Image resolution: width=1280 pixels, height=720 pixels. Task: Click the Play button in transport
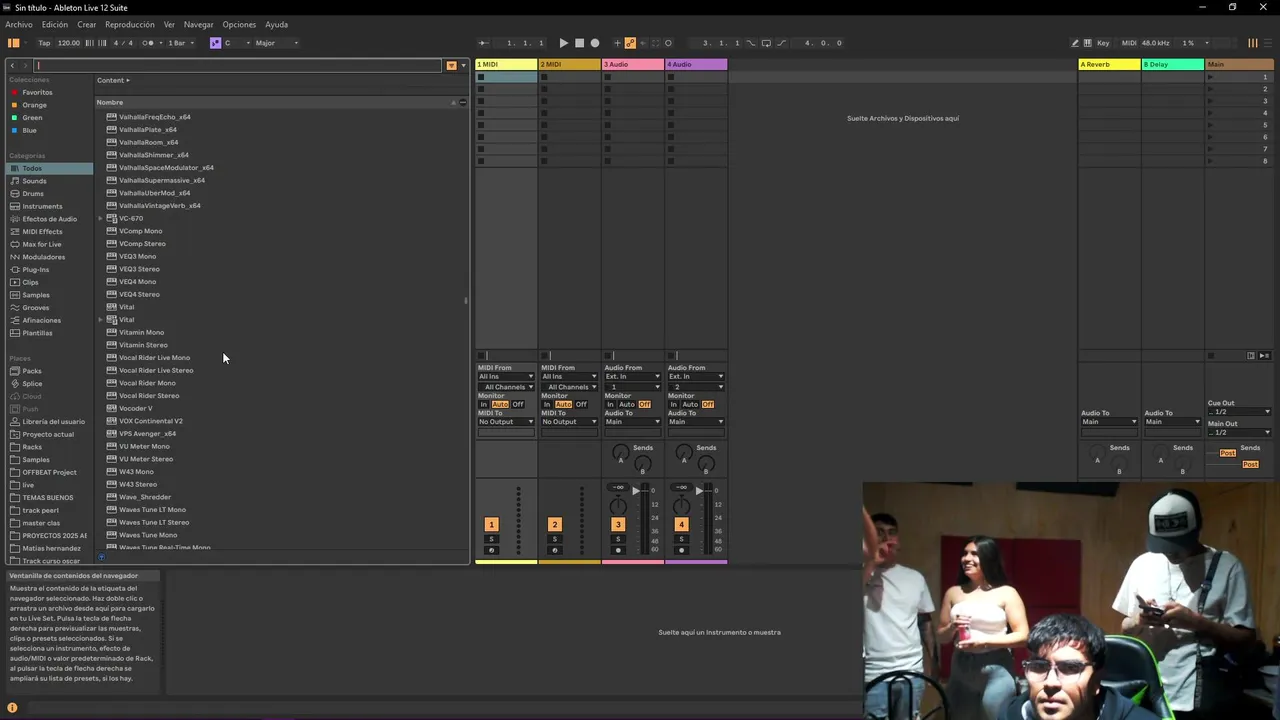point(563,43)
